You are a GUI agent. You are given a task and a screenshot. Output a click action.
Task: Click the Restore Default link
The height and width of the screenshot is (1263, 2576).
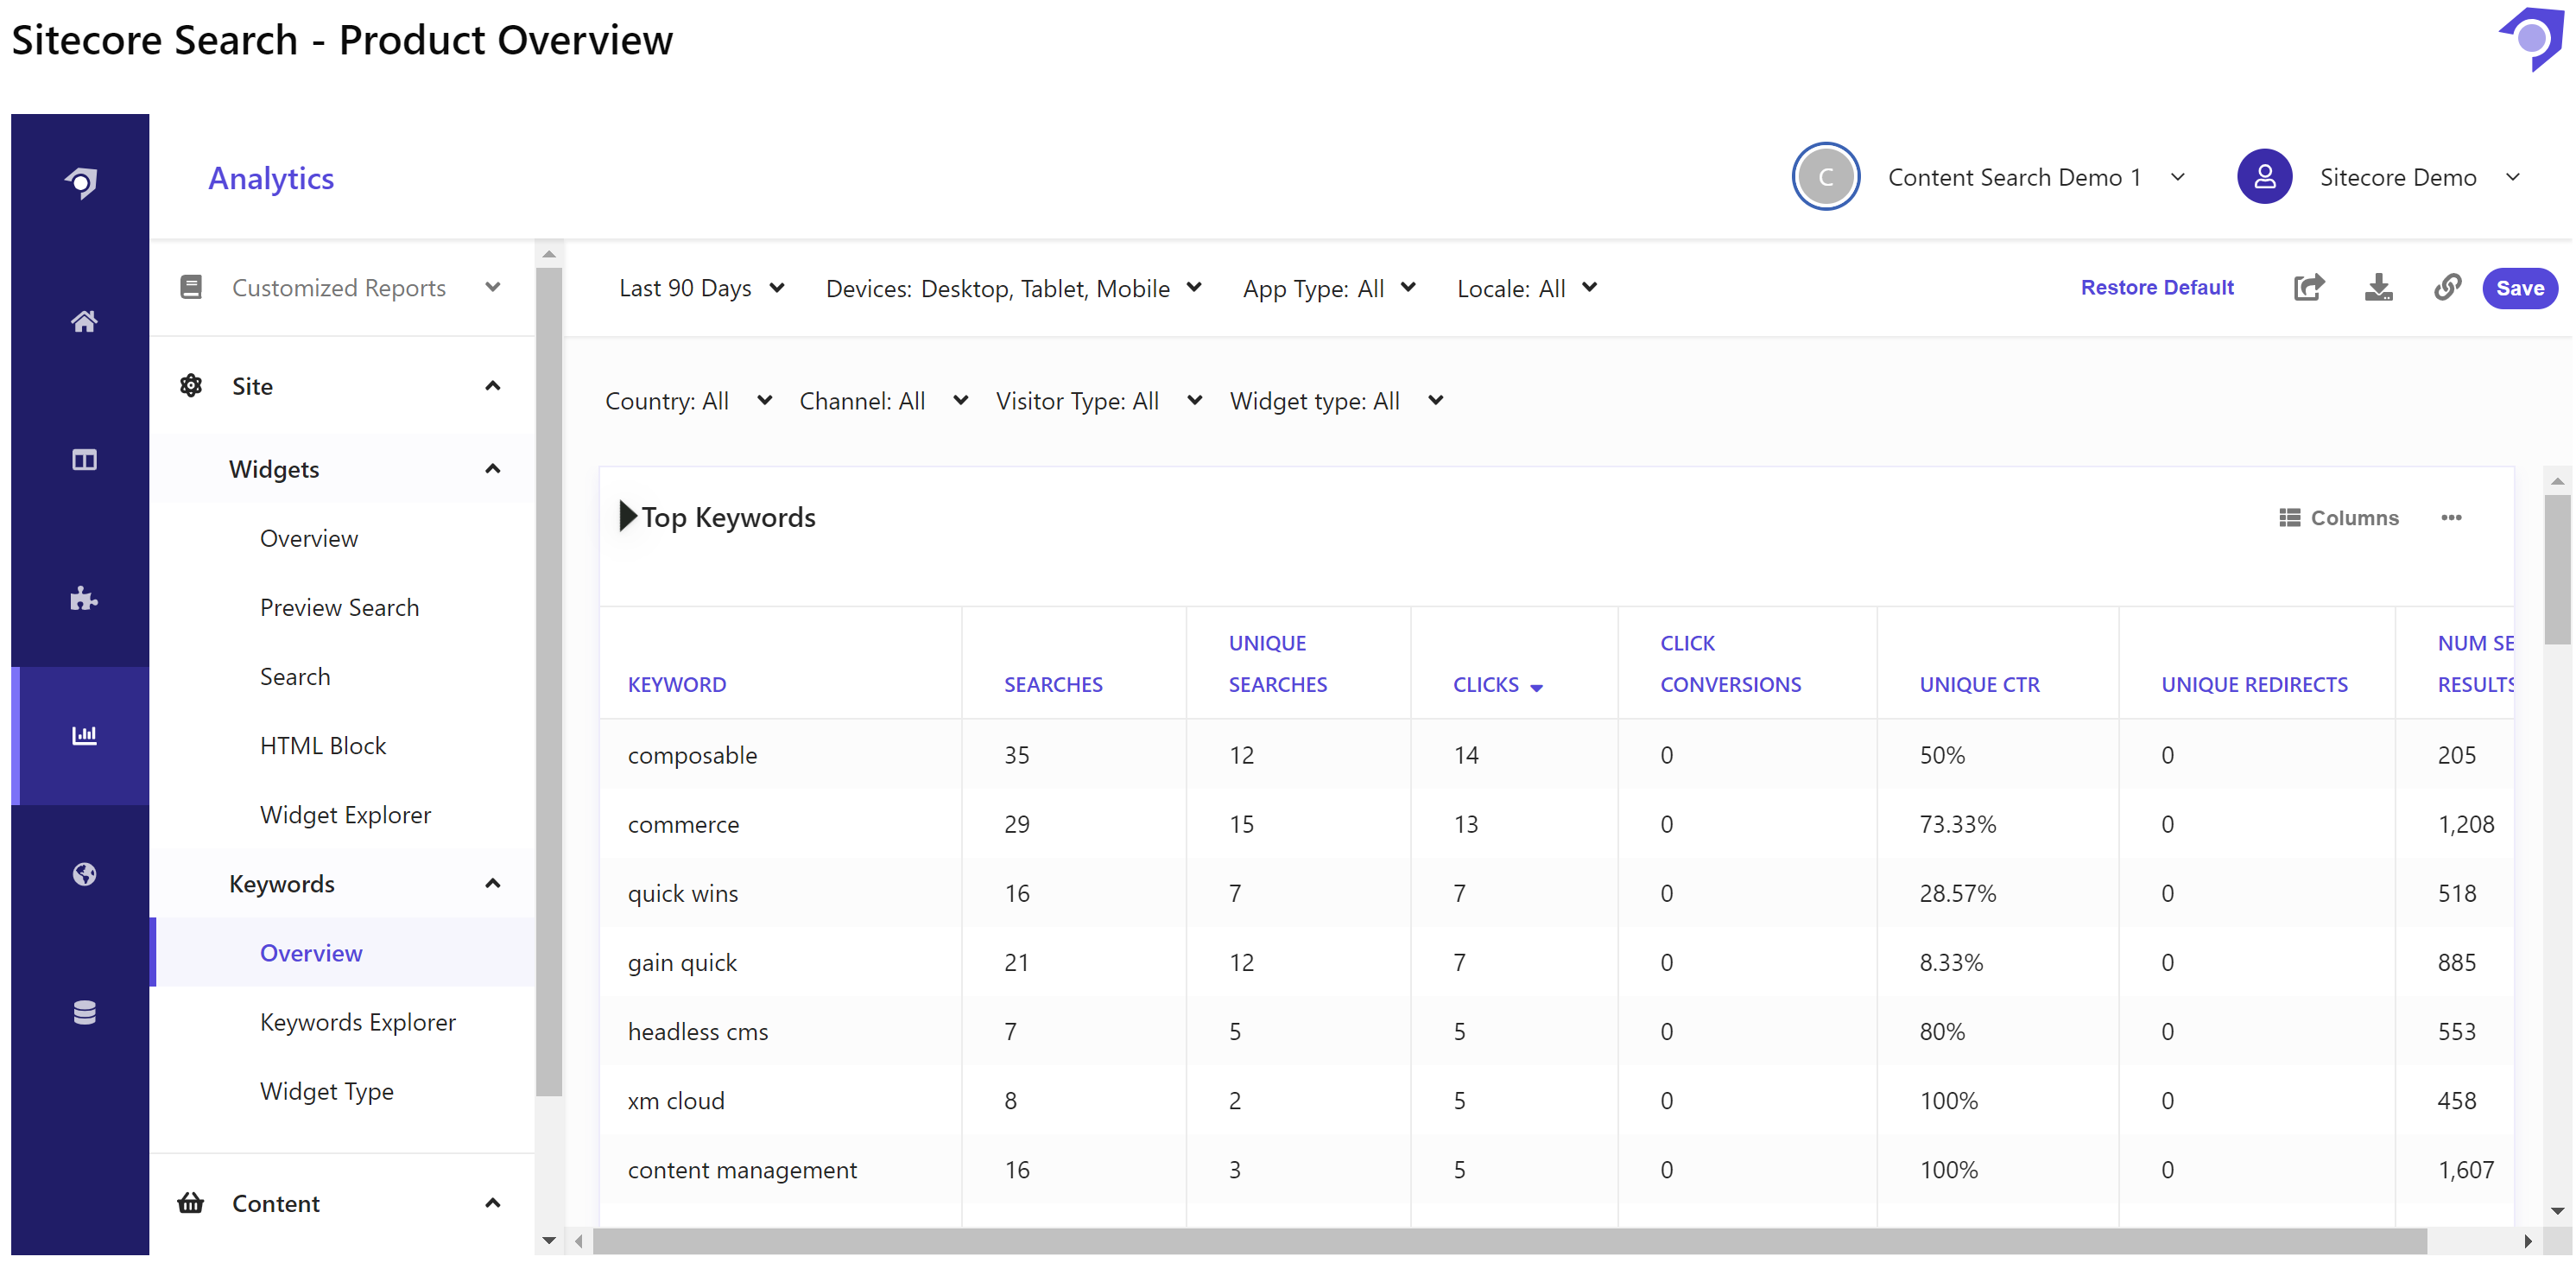[x=2156, y=287]
